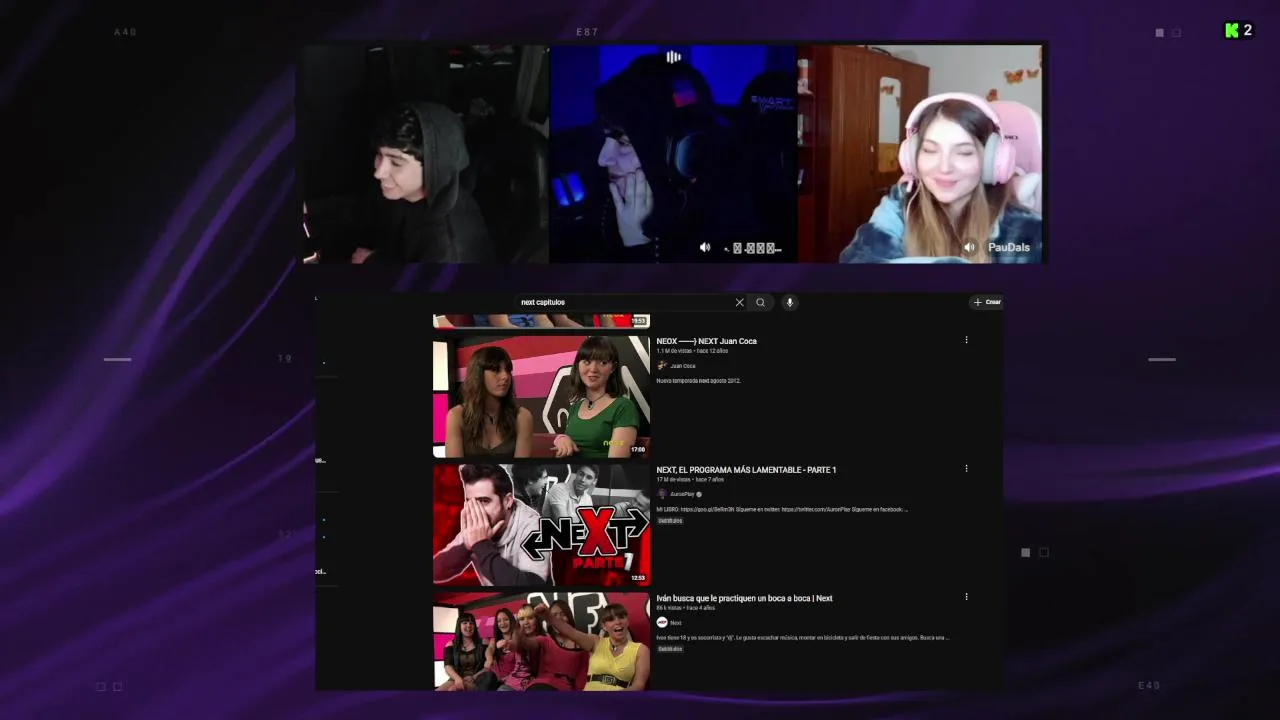1280x720 pixels.
Task: Click the 12:53 duration badge on AuronPlay thumbnail
Action: (638, 578)
